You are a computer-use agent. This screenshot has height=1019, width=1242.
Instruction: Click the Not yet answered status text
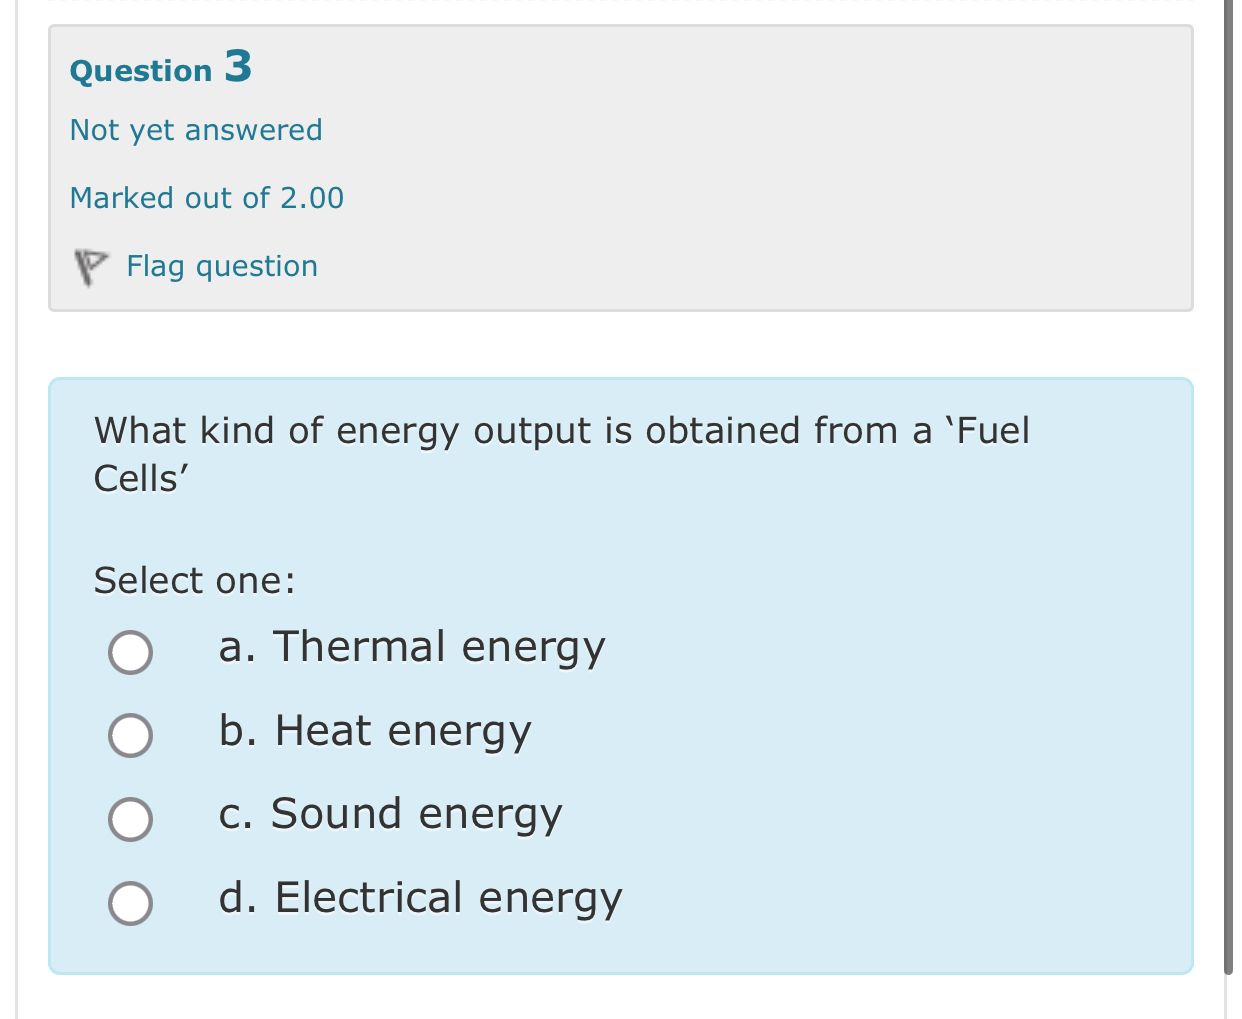[196, 129]
